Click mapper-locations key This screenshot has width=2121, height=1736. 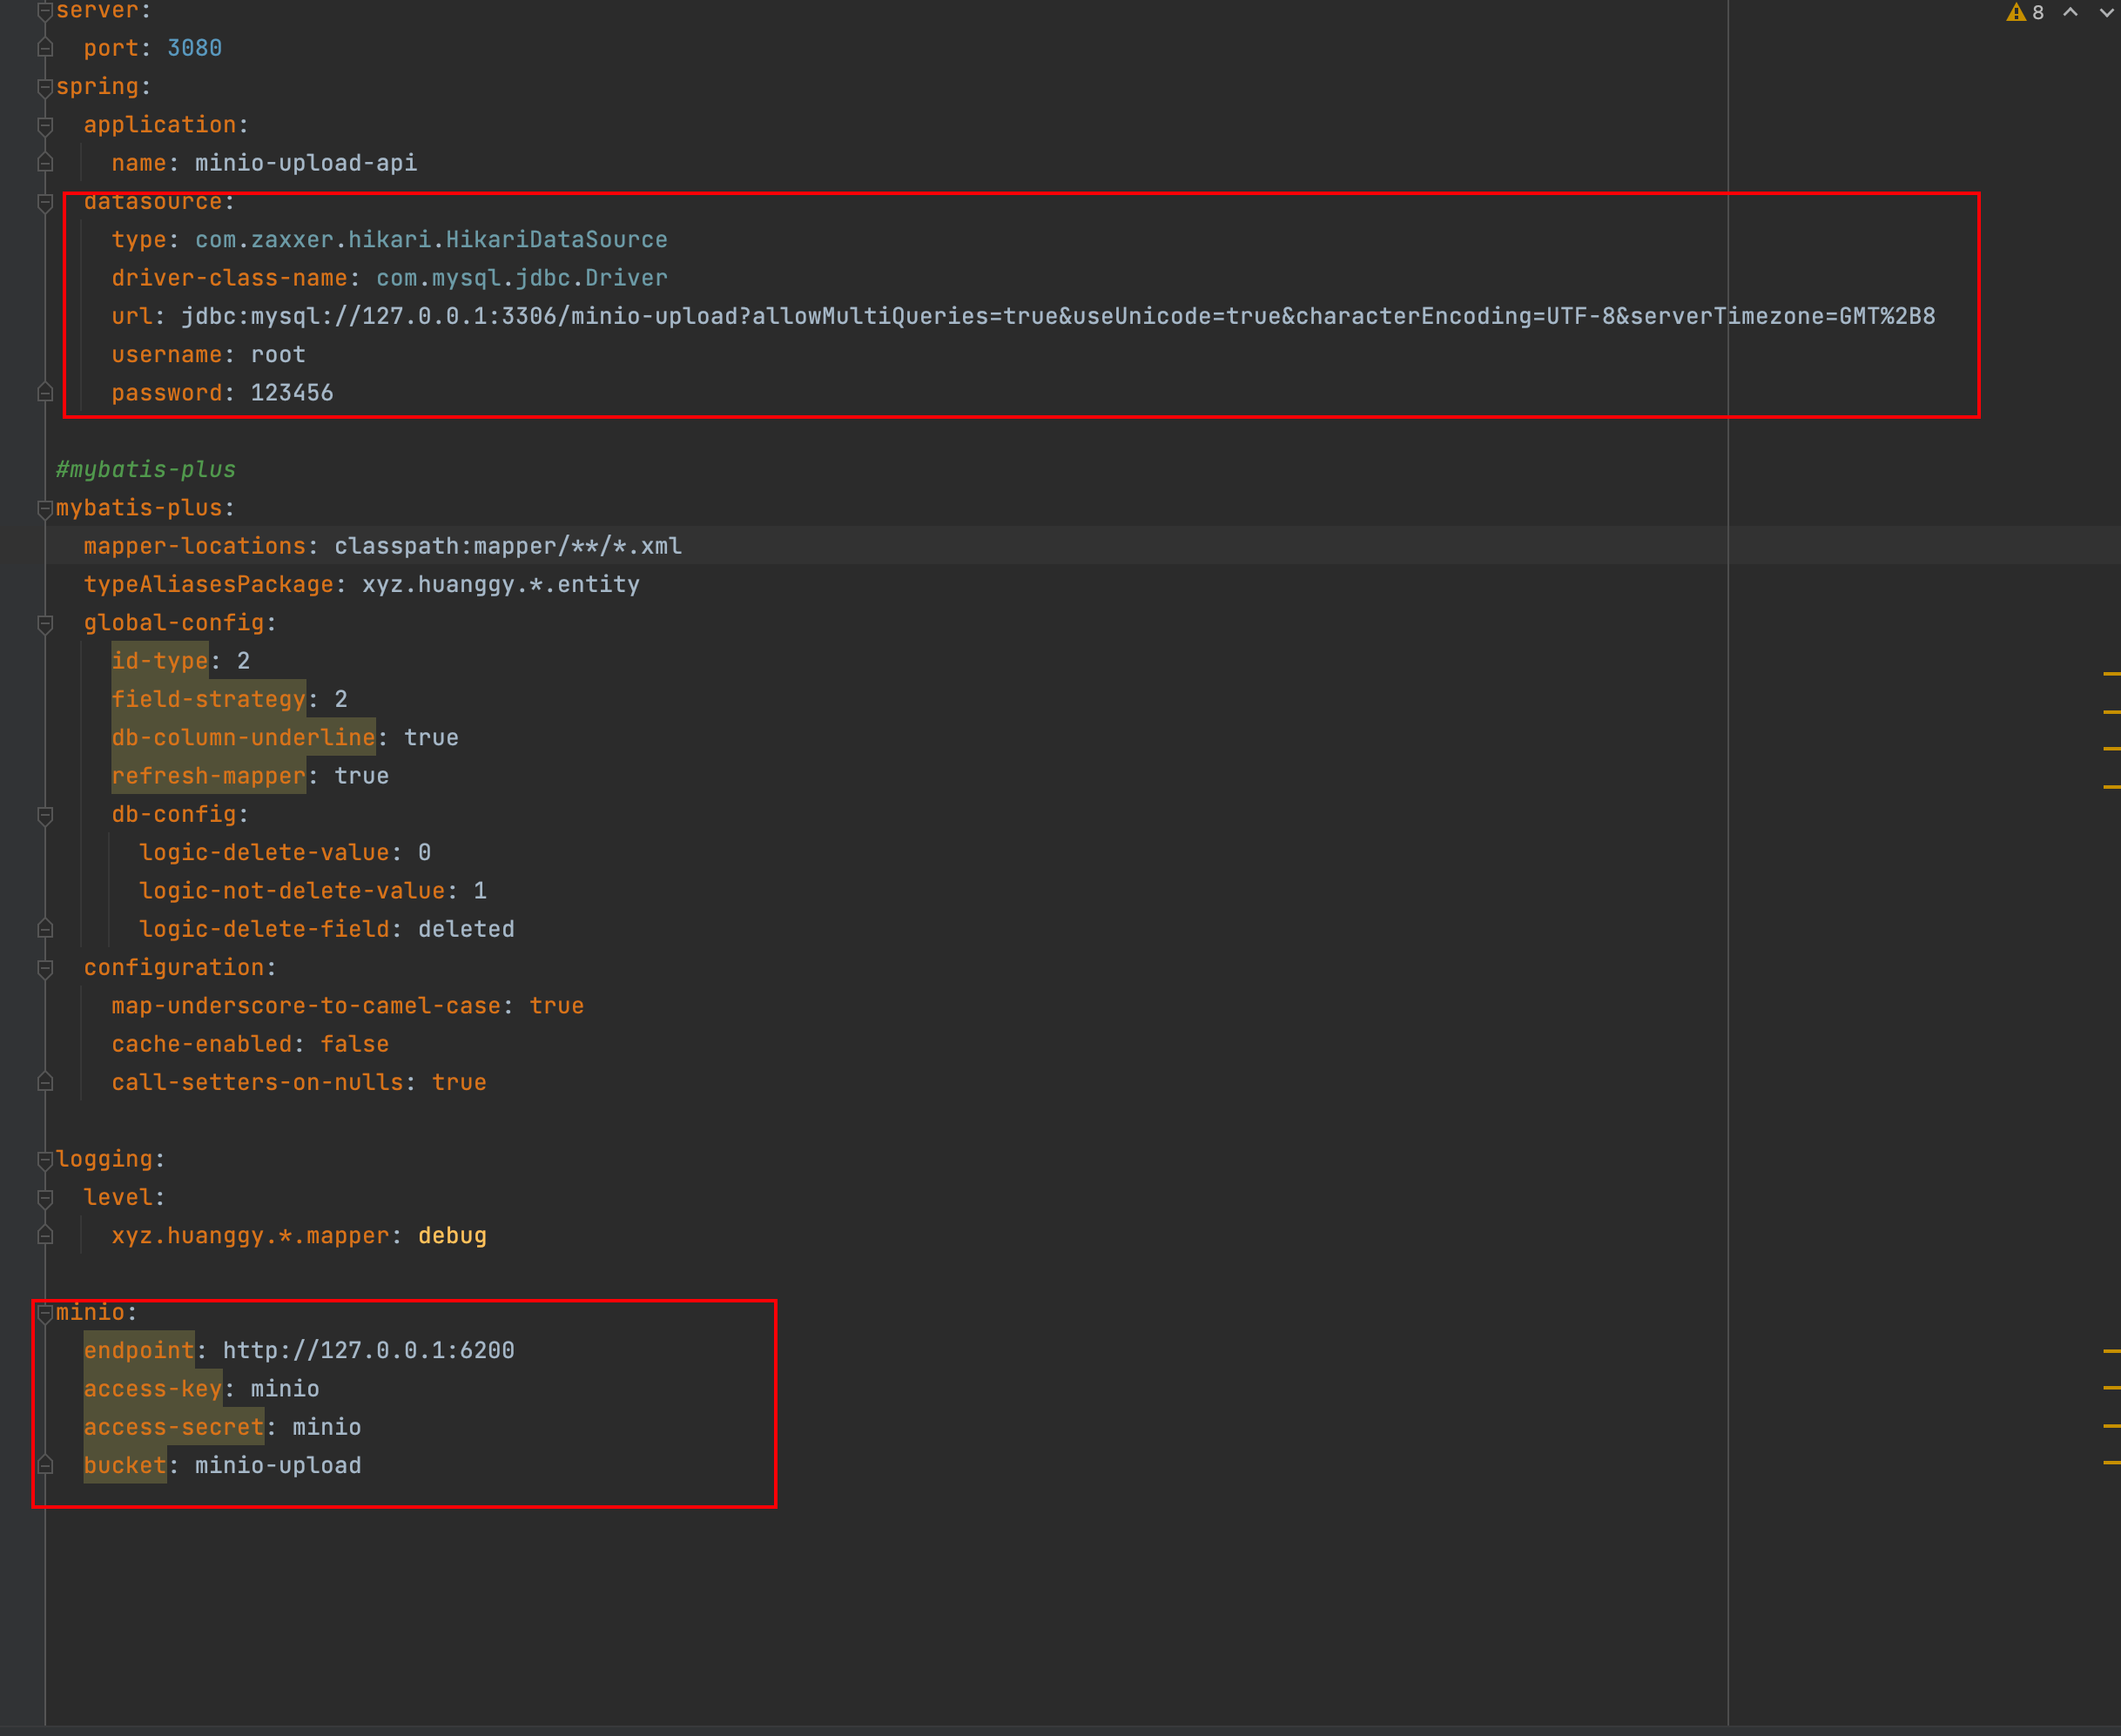[195, 546]
